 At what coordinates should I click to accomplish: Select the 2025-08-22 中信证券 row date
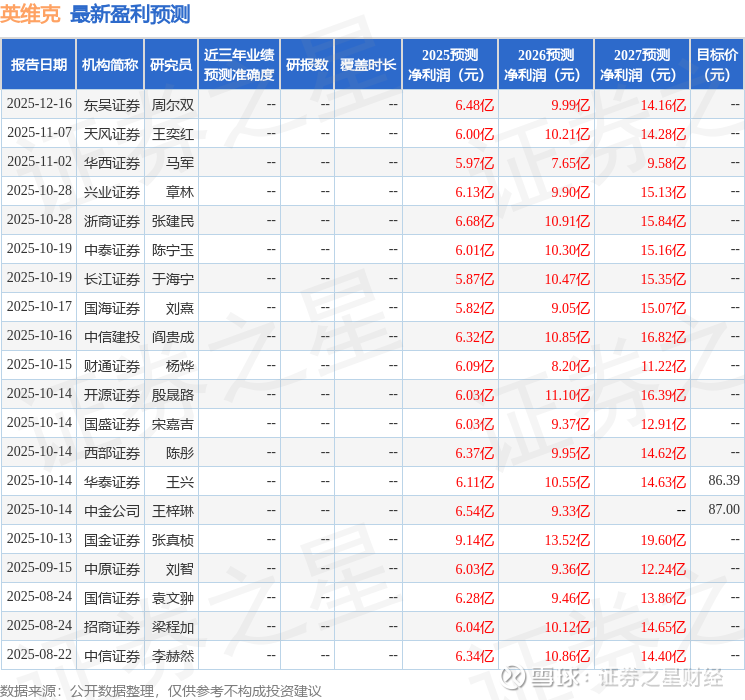pos(39,654)
